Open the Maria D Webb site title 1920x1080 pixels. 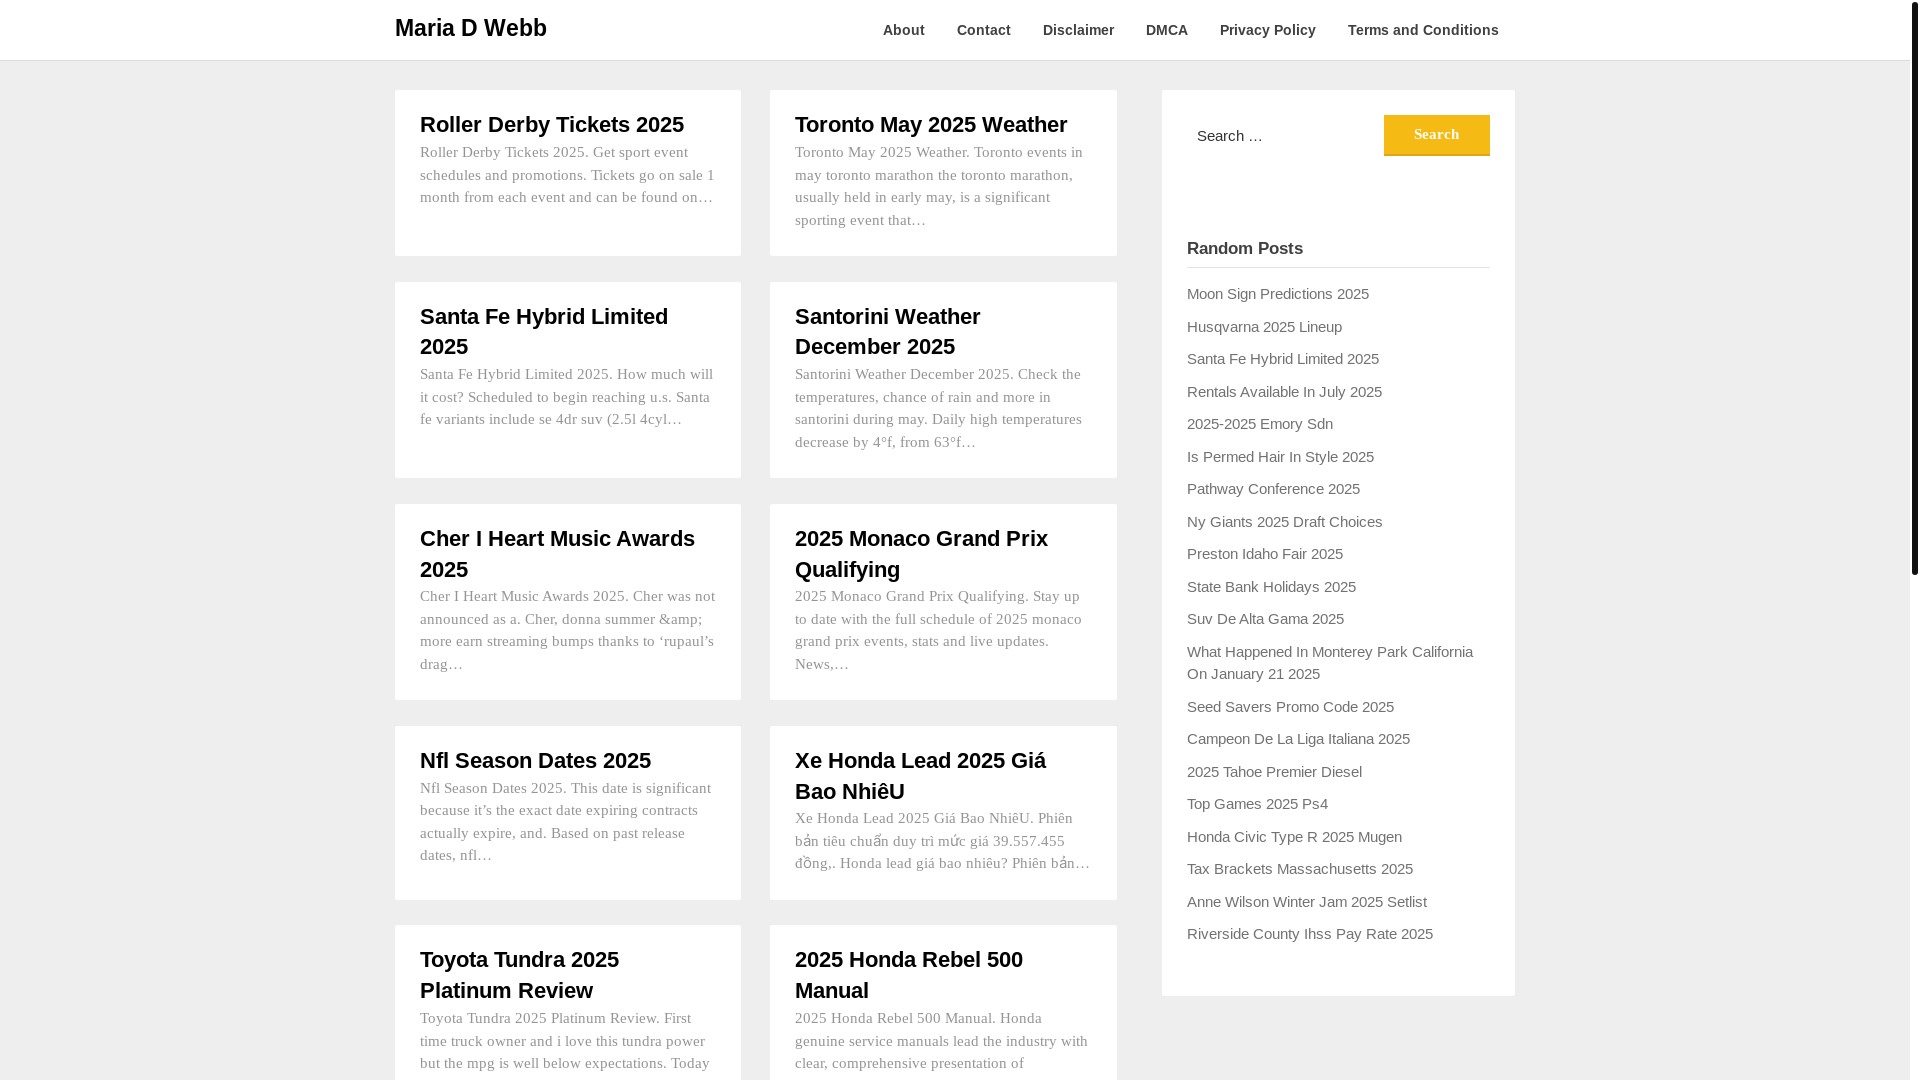point(470,28)
